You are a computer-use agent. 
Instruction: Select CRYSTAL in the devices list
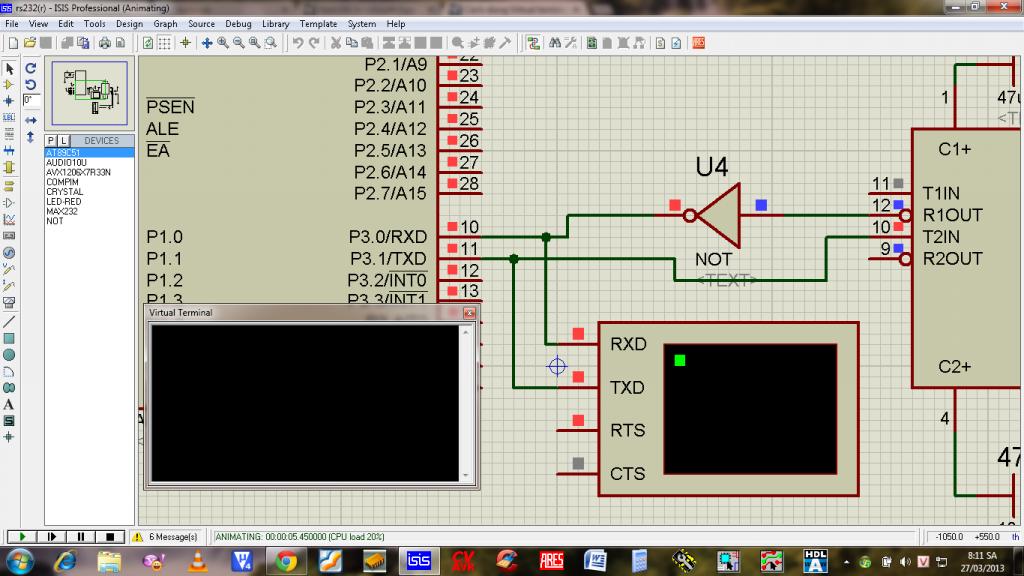click(x=64, y=192)
